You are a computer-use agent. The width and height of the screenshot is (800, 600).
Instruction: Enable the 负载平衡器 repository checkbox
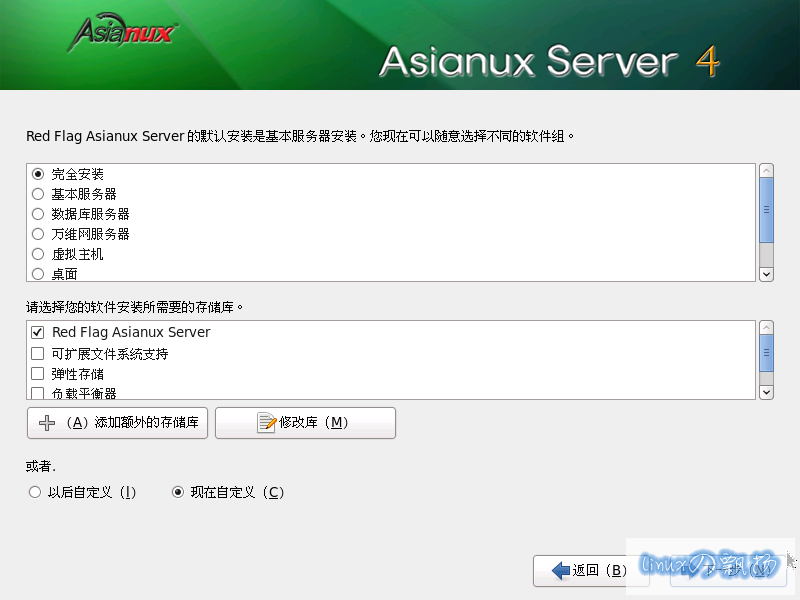pos(37,393)
